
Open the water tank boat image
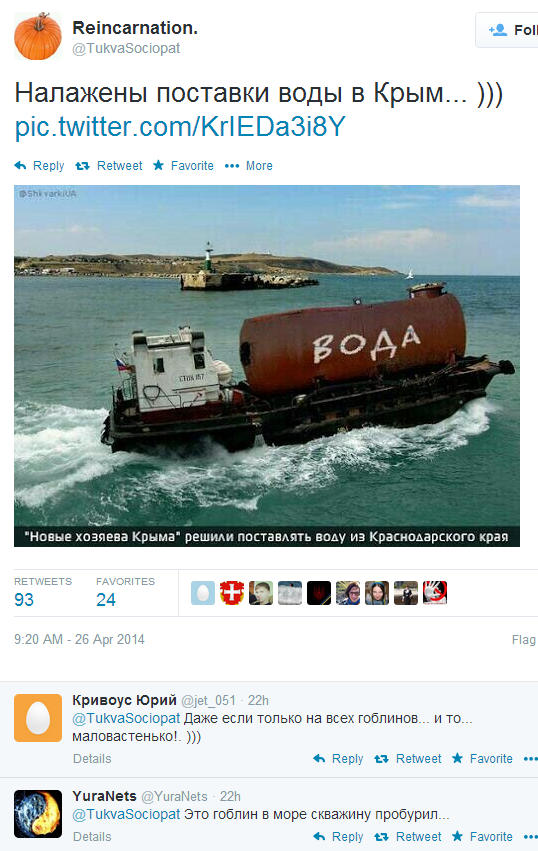point(267,366)
